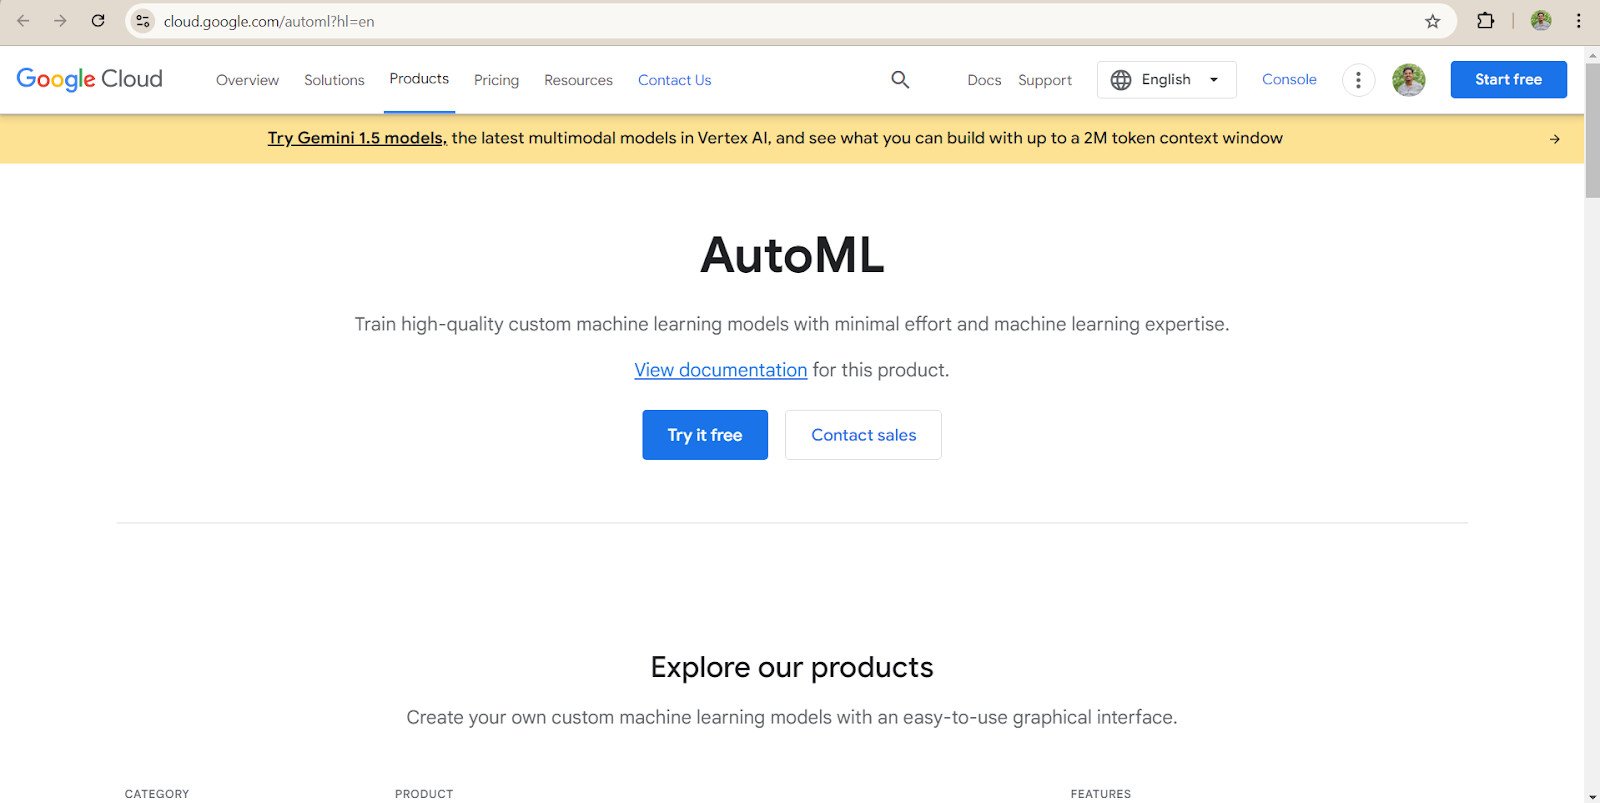The width and height of the screenshot is (1600, 803).
Task: Click the globe language icon
Action: coord(1121,79)
